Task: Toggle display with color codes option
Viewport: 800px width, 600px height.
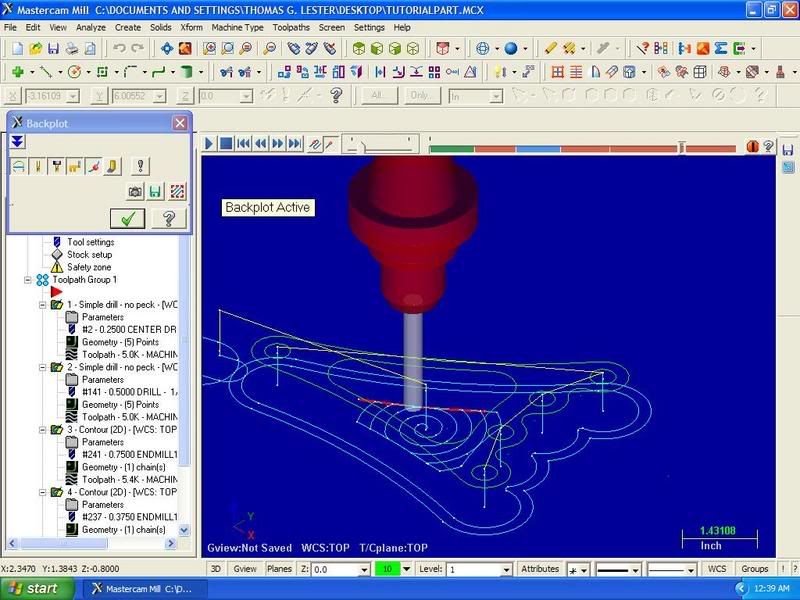Action: [19, 166]
